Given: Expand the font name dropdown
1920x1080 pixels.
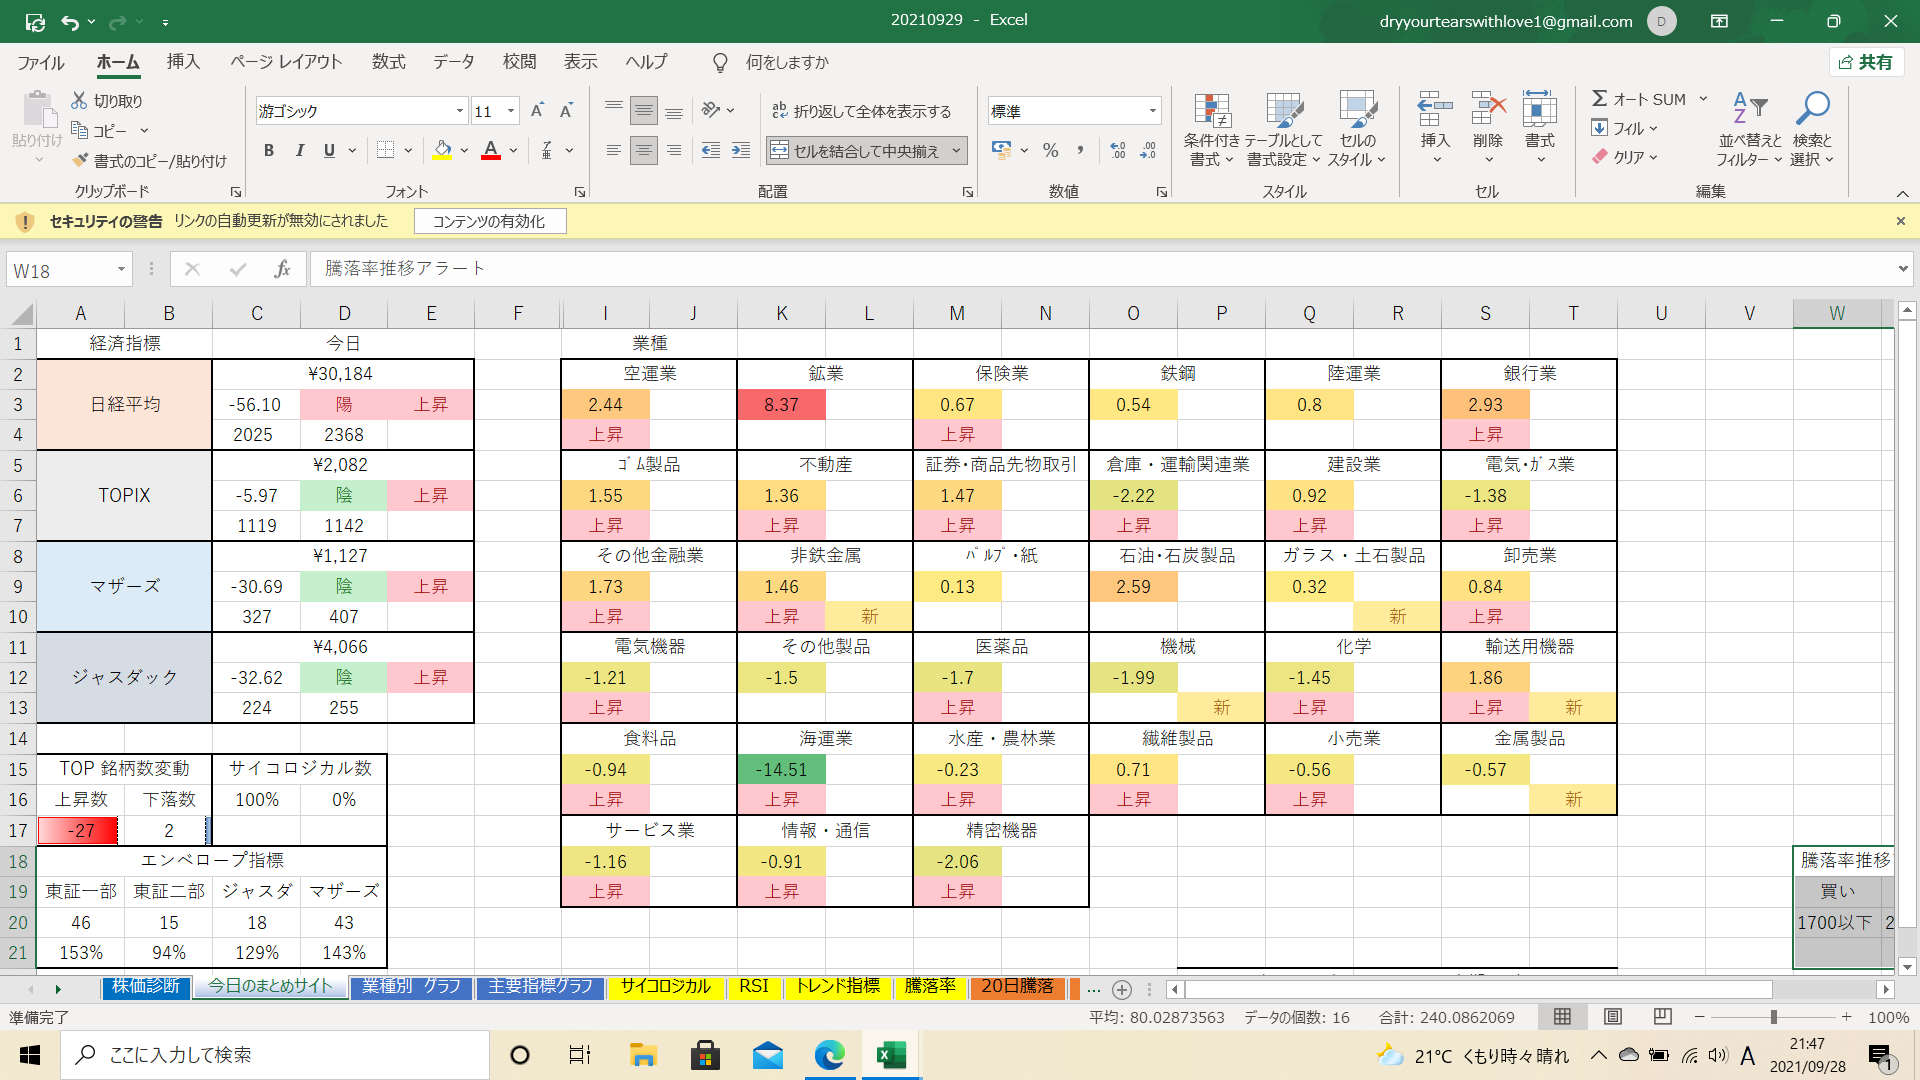Looking at the screenshot, I should tap(459, 111).
